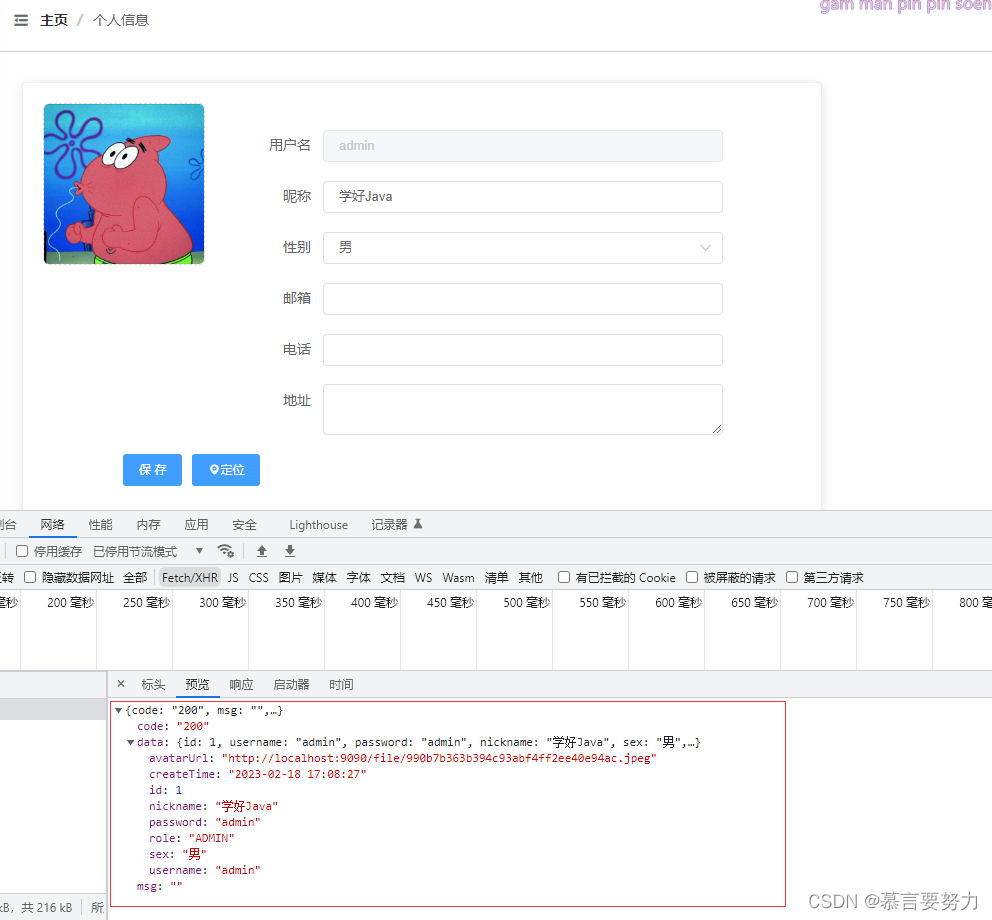The width and height of the screenshot is (992, 920).
Task: Collapse the data object triangle
Action: click(x=130, y=742)
